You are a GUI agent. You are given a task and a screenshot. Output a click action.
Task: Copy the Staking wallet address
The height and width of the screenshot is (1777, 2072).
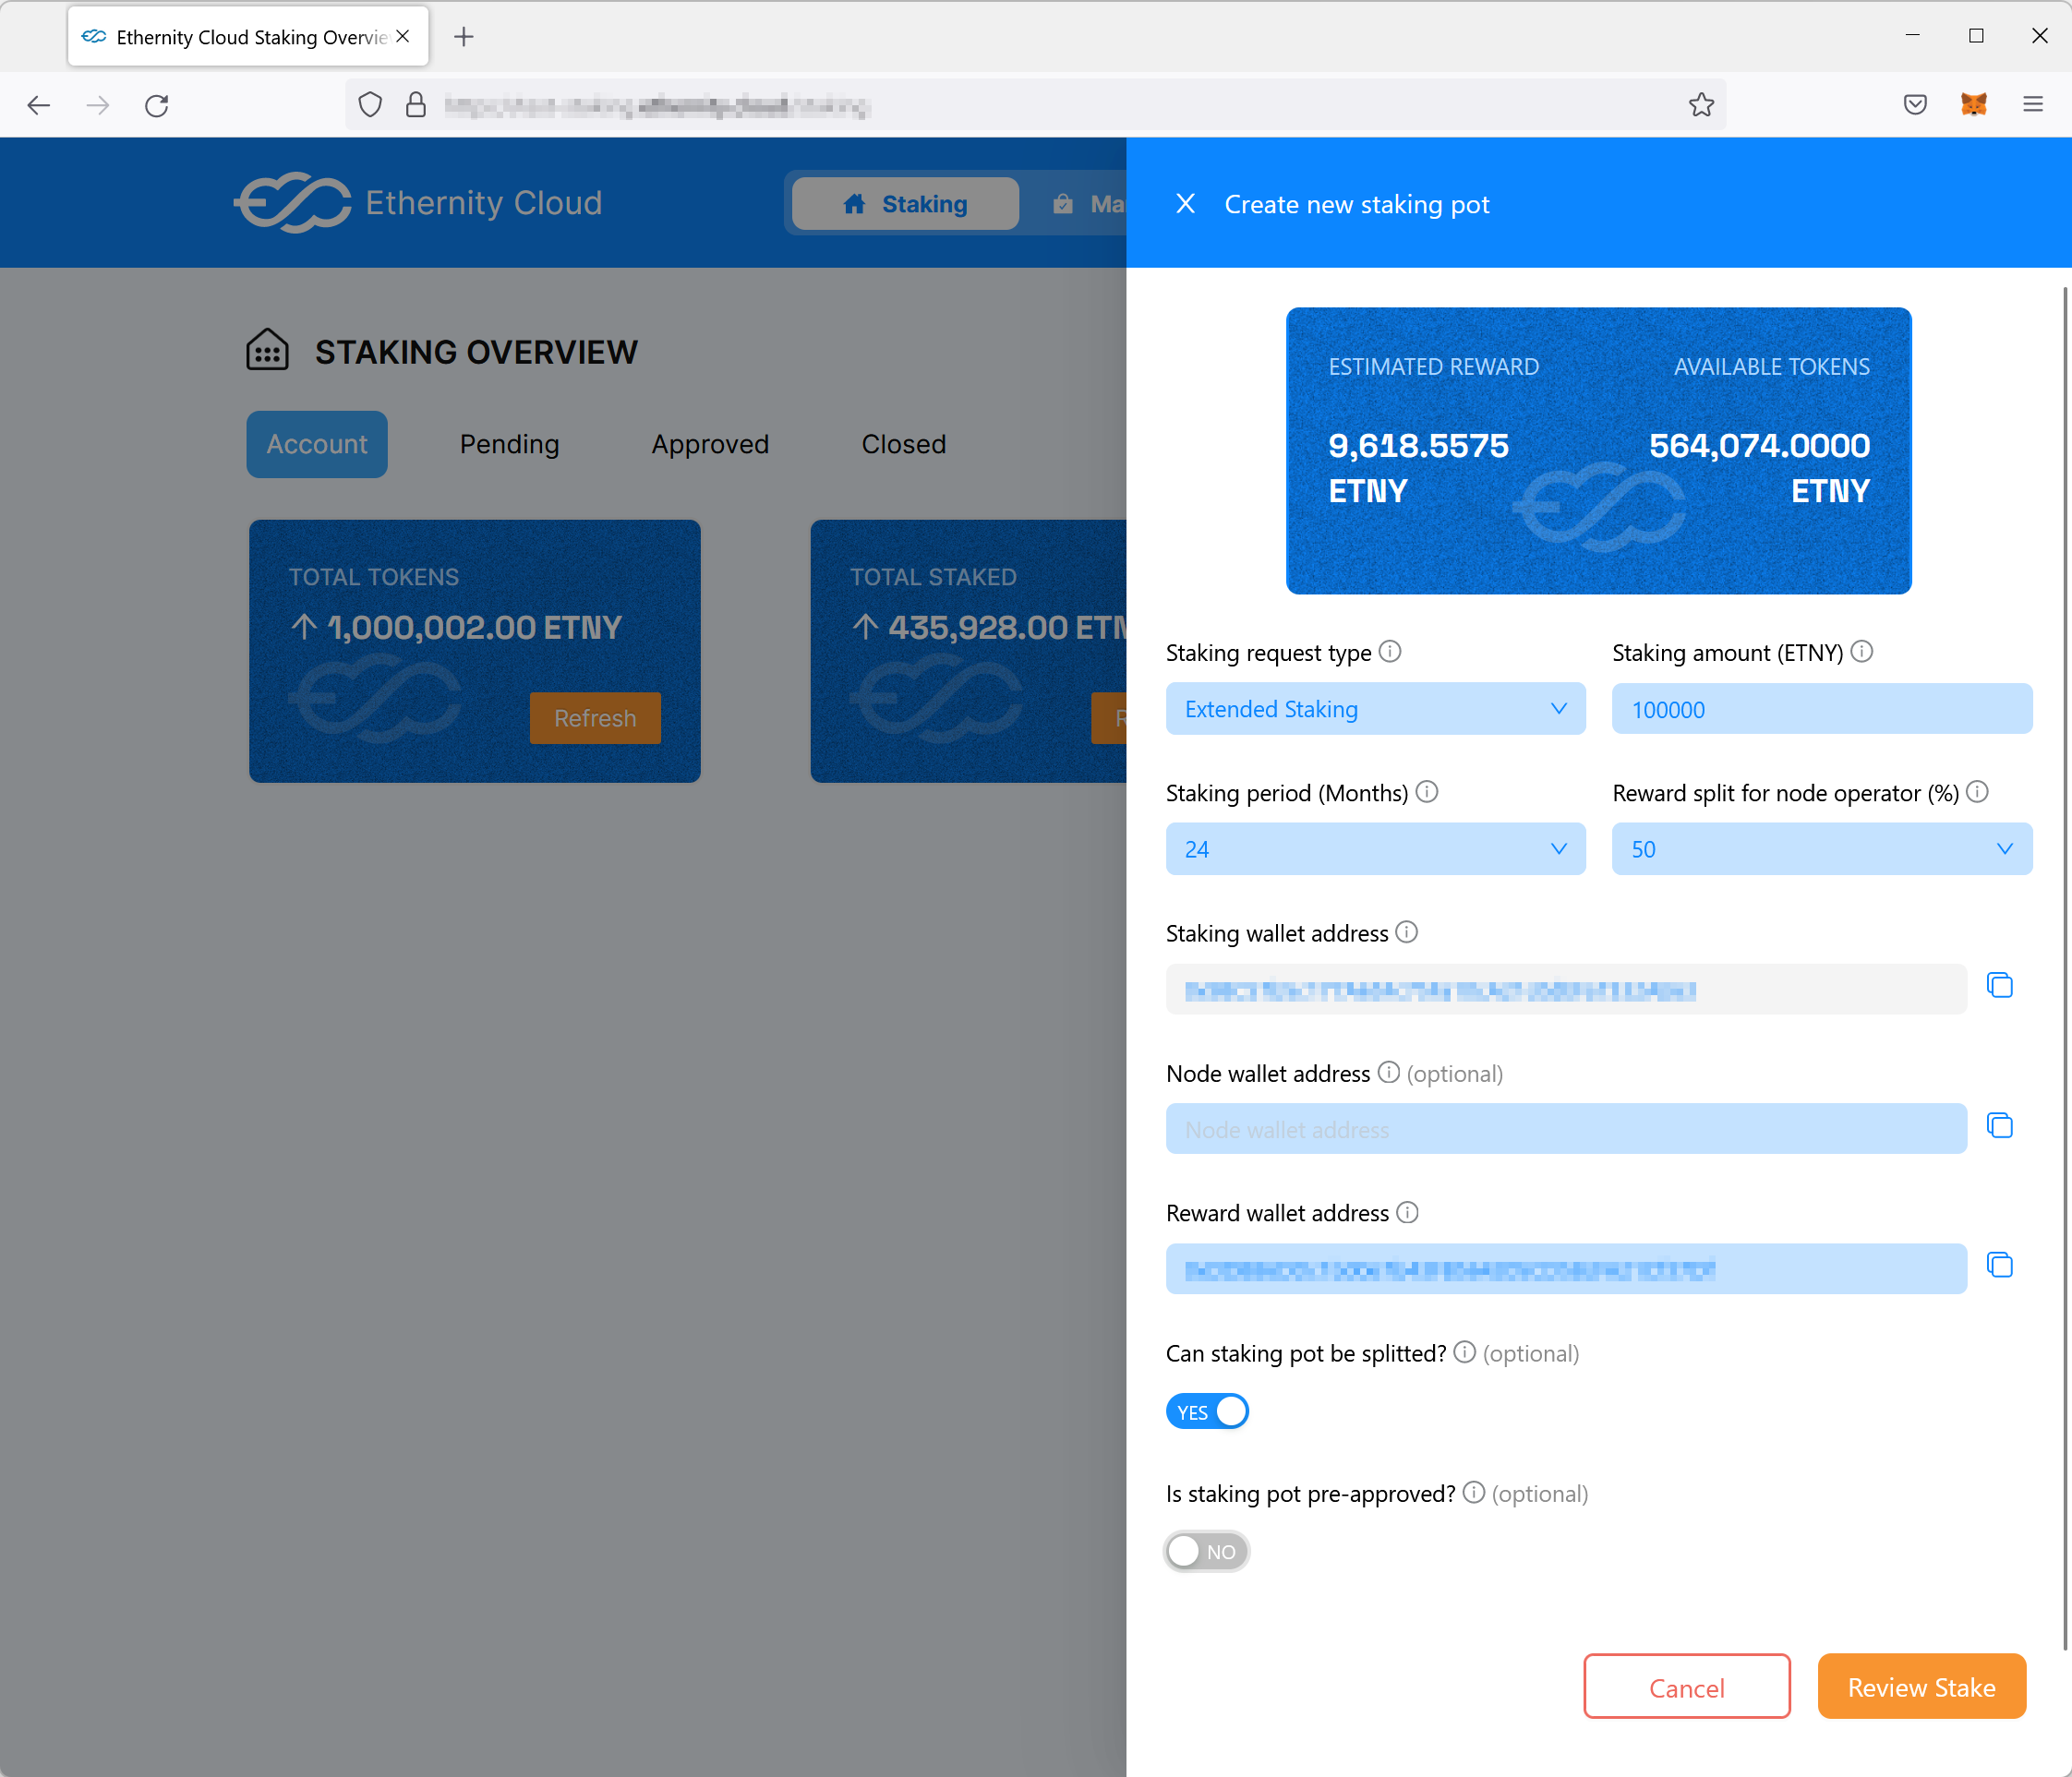click(2000, 986)
